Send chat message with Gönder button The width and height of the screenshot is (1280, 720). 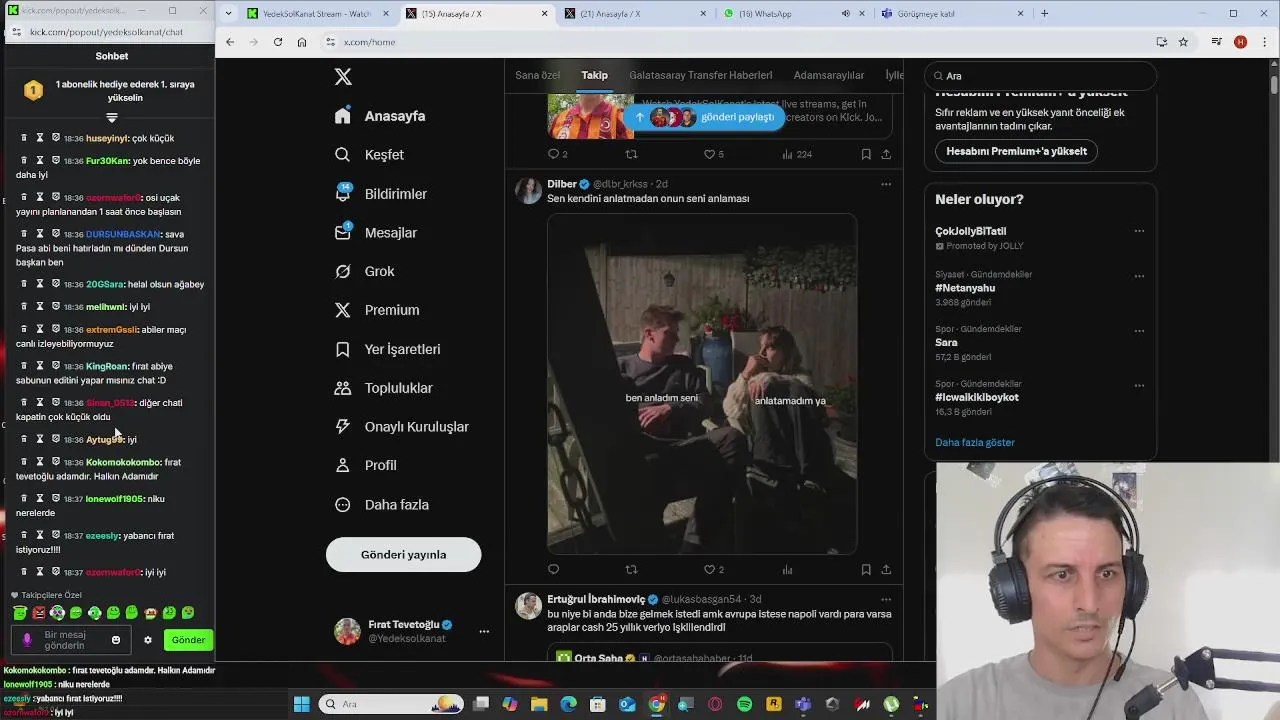188,640
